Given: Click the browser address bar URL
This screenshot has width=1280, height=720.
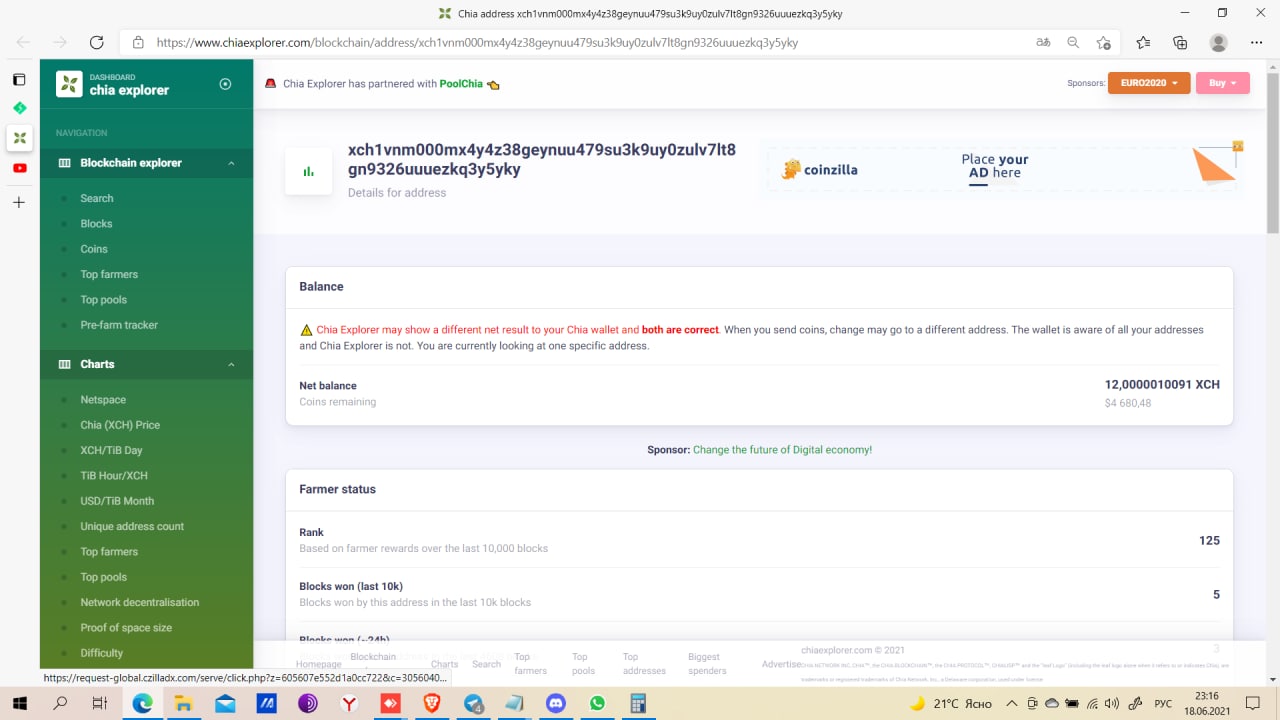Looking at the screenshot, I should point(477,43).
